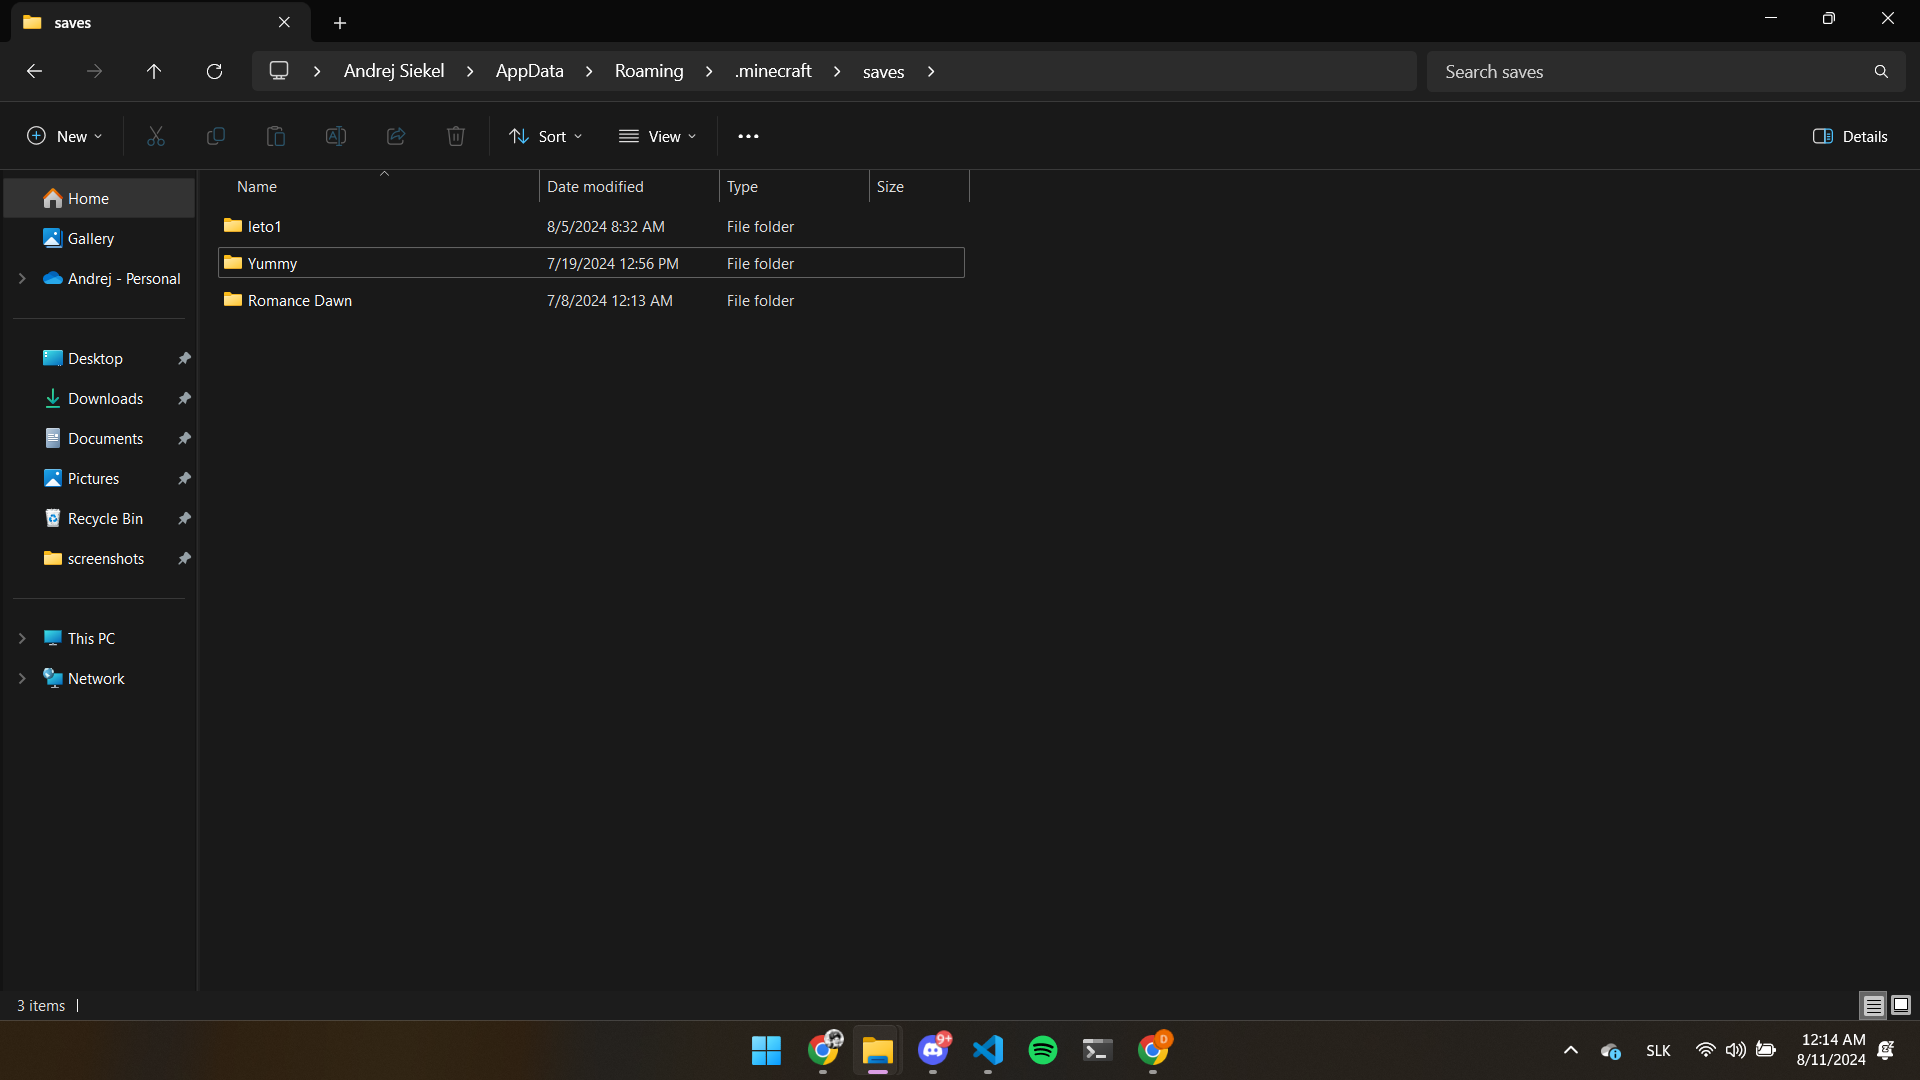Select the Yummy folder
Viewport: 1920px width, 1080px height.
(591, 263)
